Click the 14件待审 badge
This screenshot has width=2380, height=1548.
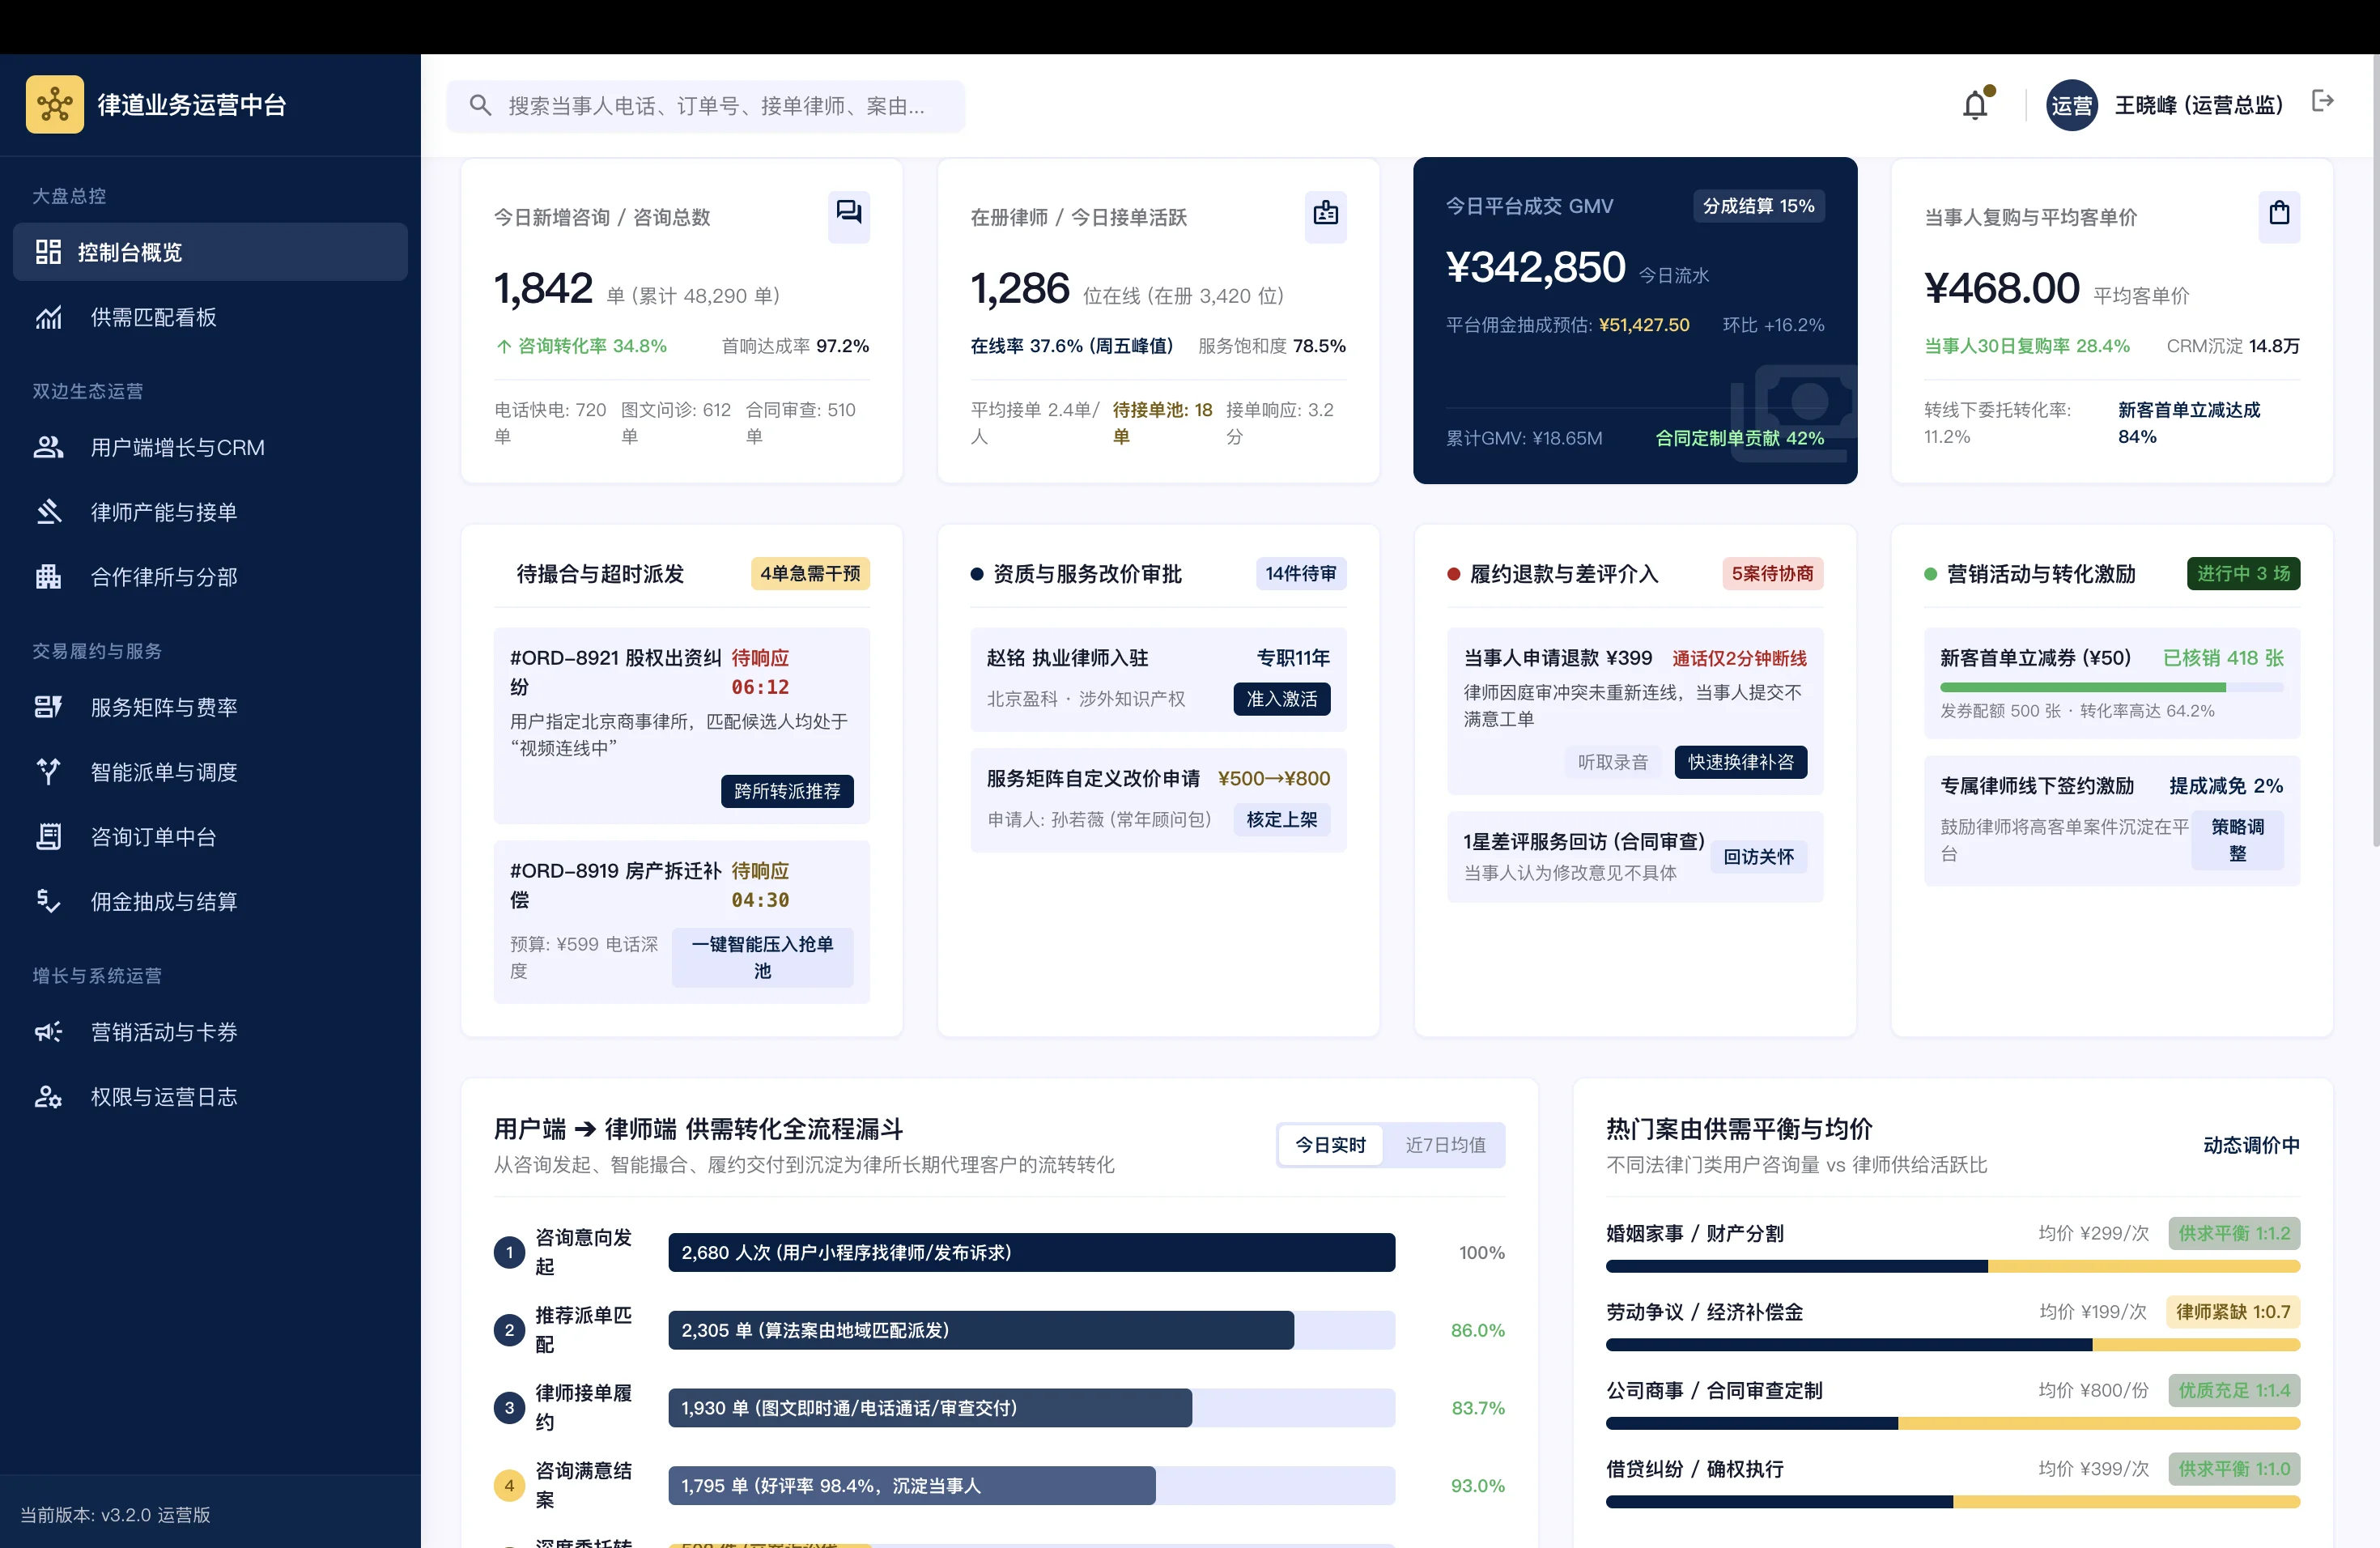point(1301,574)
